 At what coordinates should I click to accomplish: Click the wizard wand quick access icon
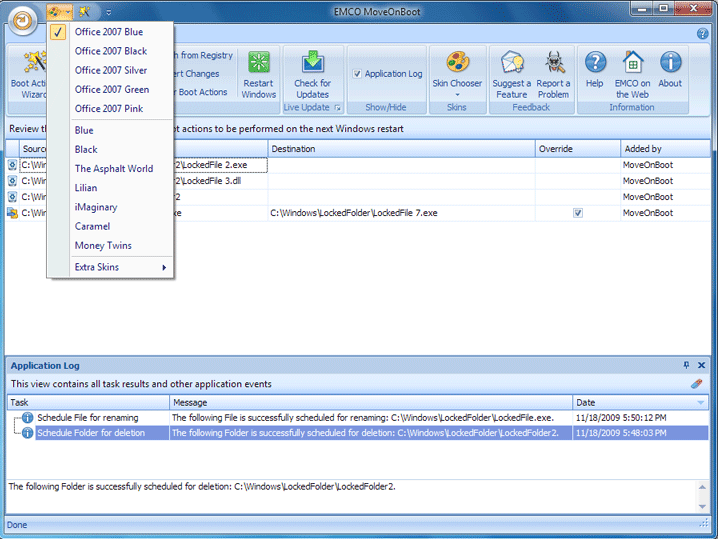coord(85,12)
